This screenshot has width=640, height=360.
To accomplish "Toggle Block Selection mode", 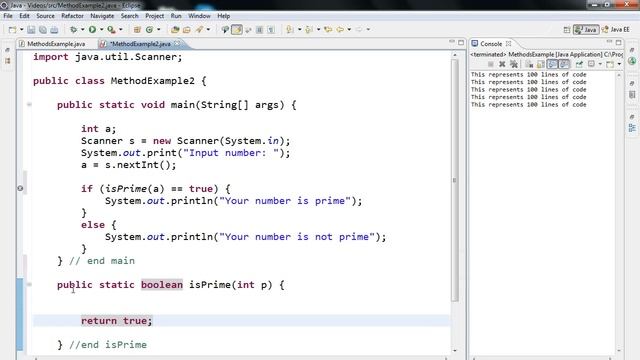I will tap(259, 29).
